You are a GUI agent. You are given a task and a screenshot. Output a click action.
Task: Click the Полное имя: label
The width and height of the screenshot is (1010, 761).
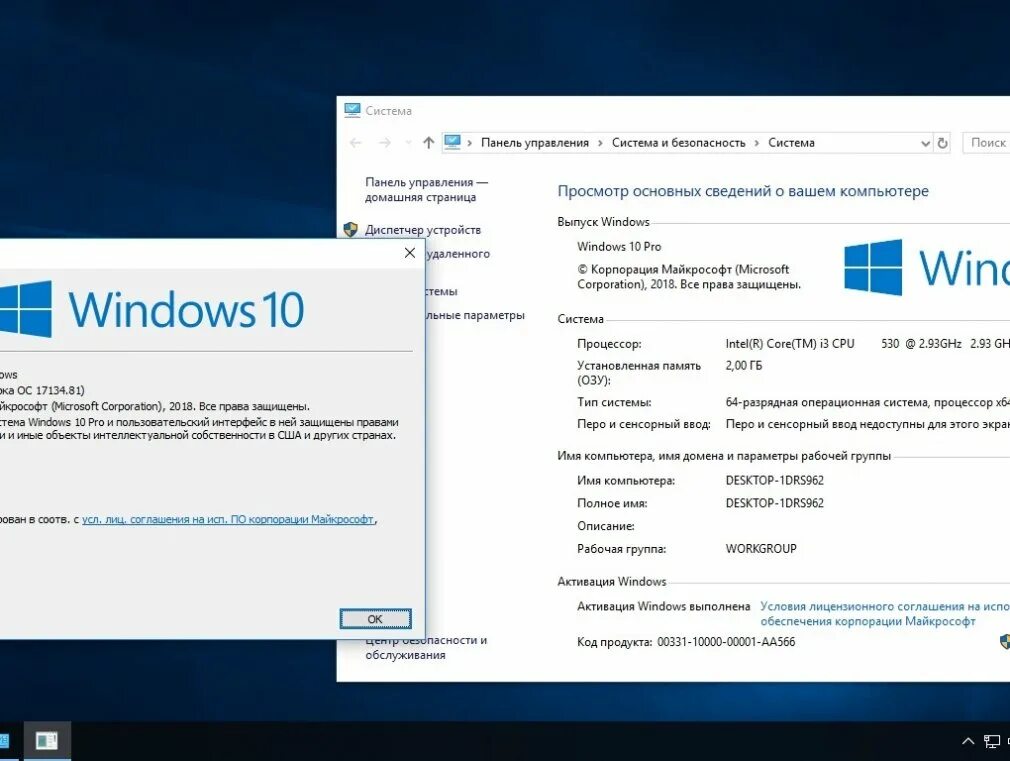pos(612,503)
